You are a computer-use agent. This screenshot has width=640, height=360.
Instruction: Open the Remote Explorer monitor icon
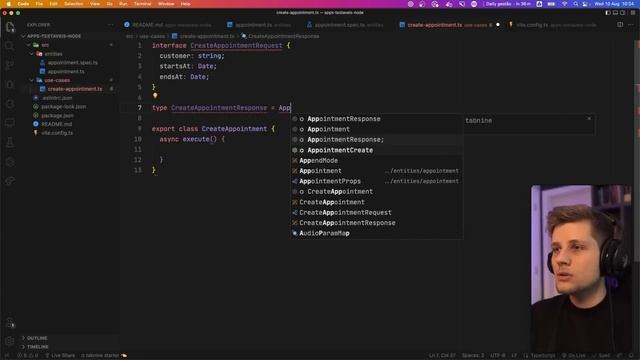click(x=10, y=123)
